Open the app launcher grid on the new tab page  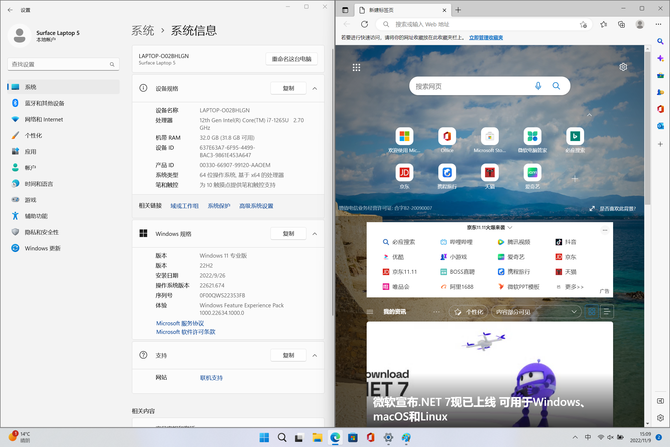(356, 67)
